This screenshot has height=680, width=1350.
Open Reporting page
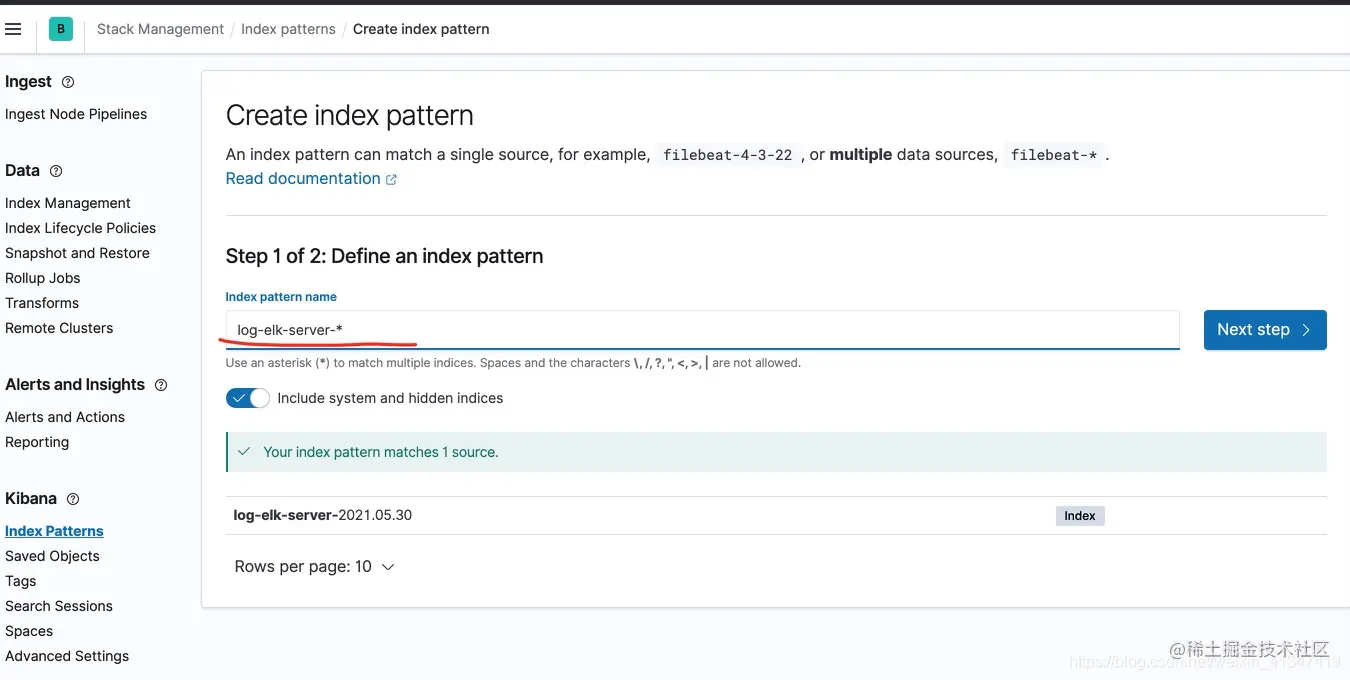[x=37, y=442]
